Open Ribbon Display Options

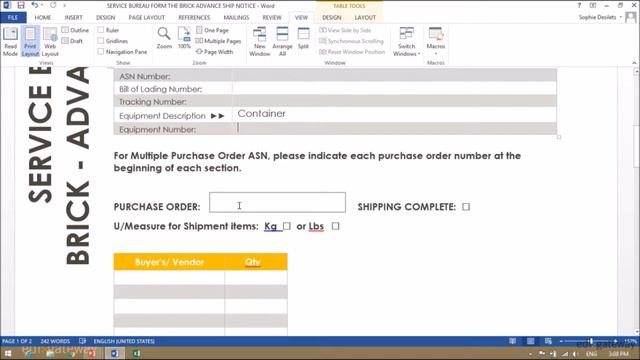point(593,5)
